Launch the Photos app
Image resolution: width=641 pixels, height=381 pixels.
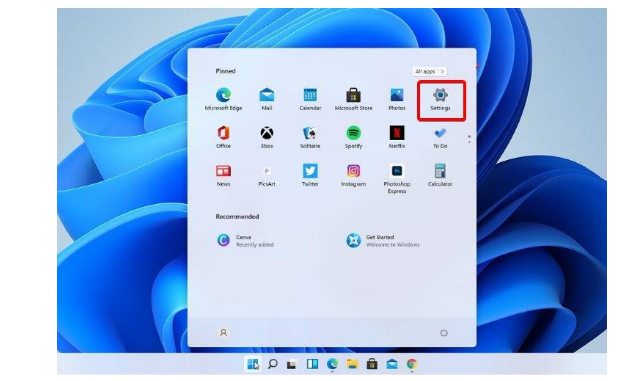tap(397, 99)
